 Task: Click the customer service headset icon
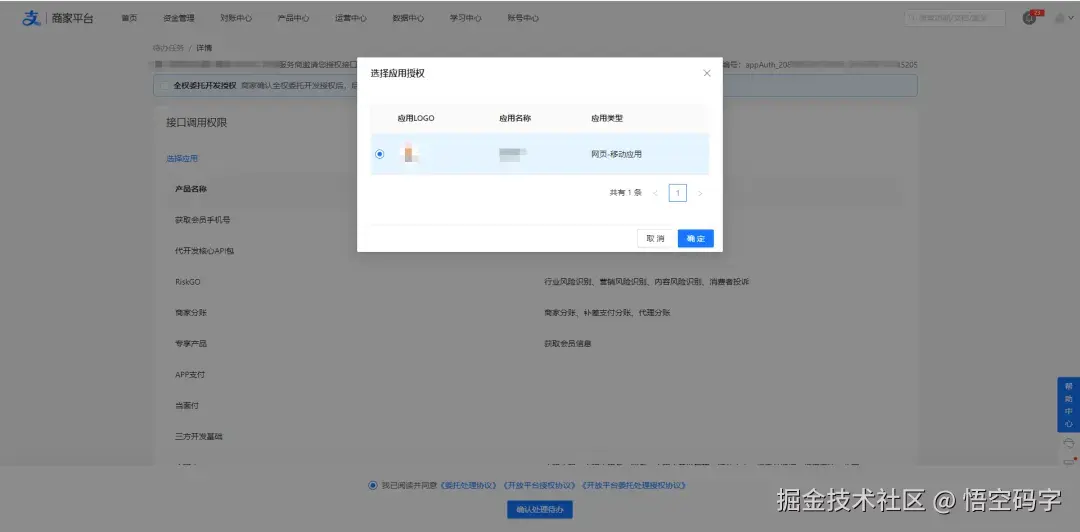1068,443
